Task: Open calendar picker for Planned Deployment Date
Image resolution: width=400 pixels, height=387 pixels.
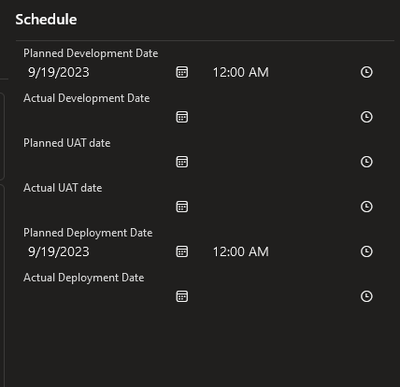Action: [182, 252]
